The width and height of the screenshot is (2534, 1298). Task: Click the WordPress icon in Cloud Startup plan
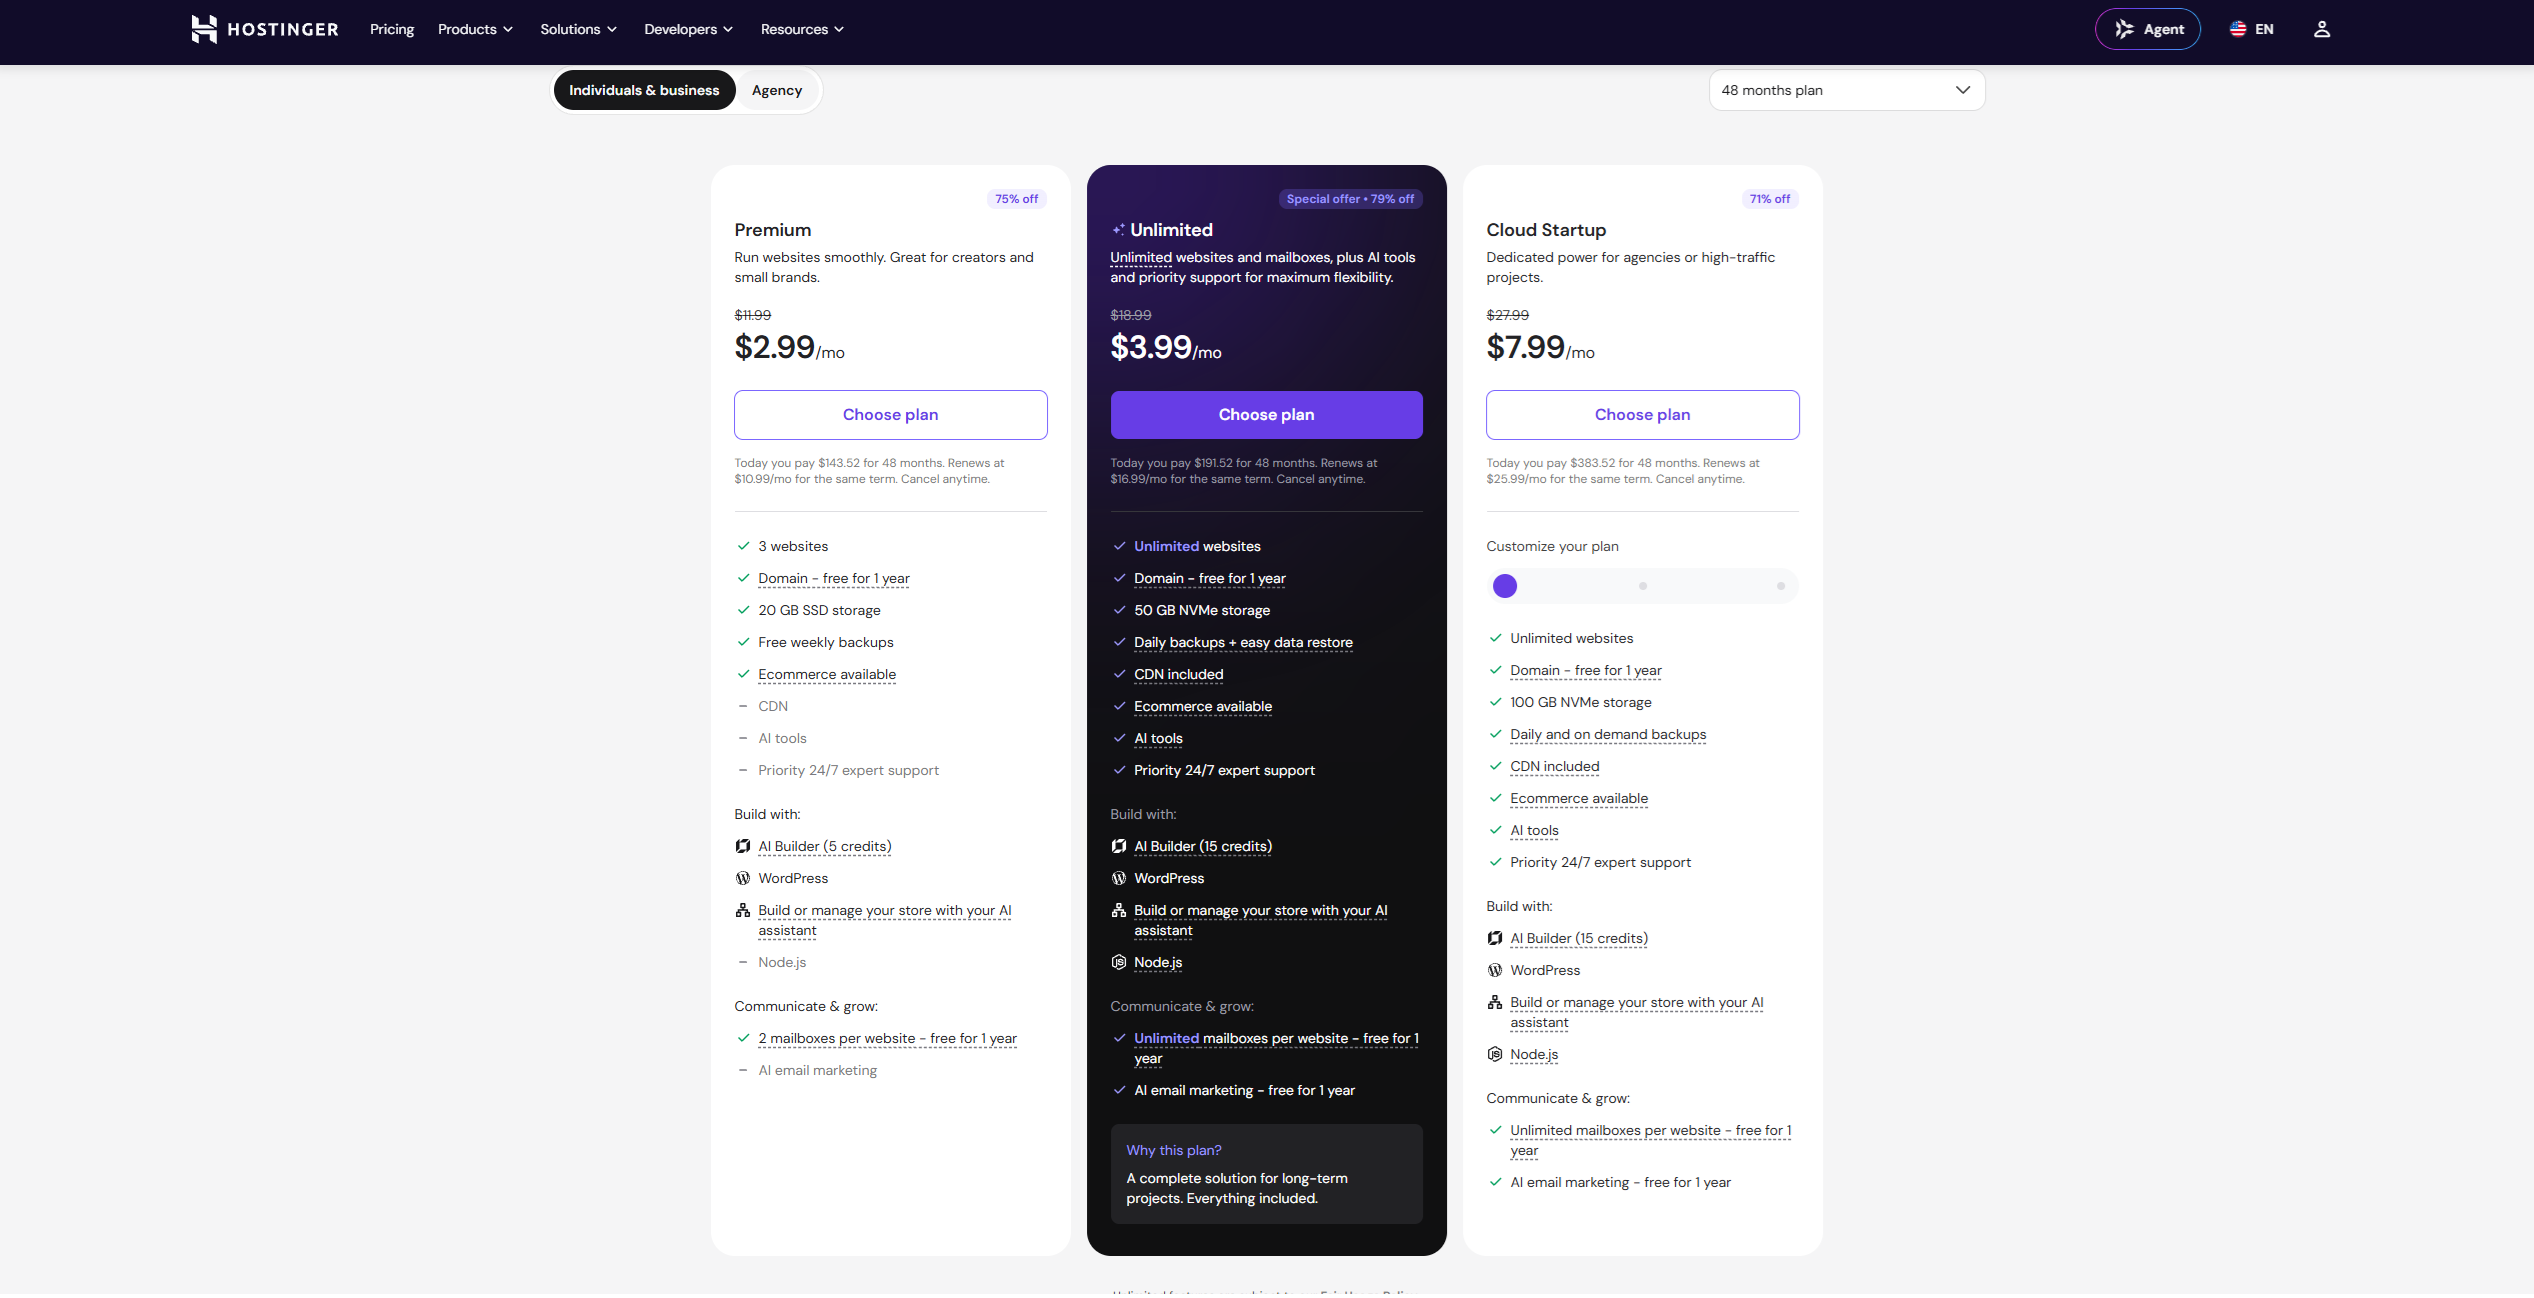tap(1495, 970)
